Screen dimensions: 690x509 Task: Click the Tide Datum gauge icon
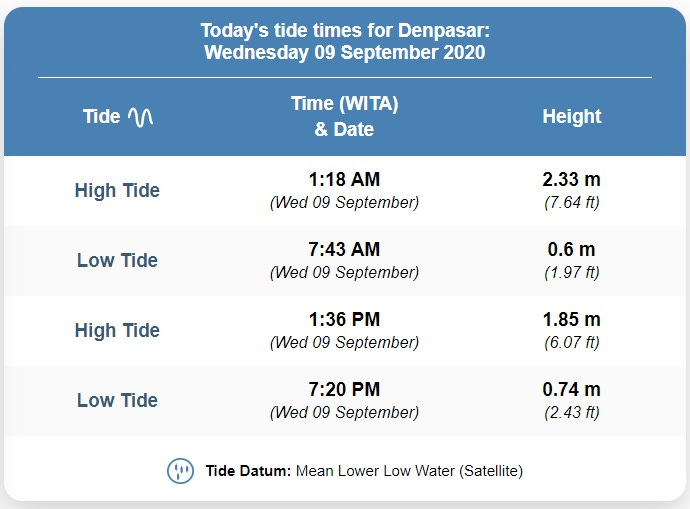pos(180,471)
